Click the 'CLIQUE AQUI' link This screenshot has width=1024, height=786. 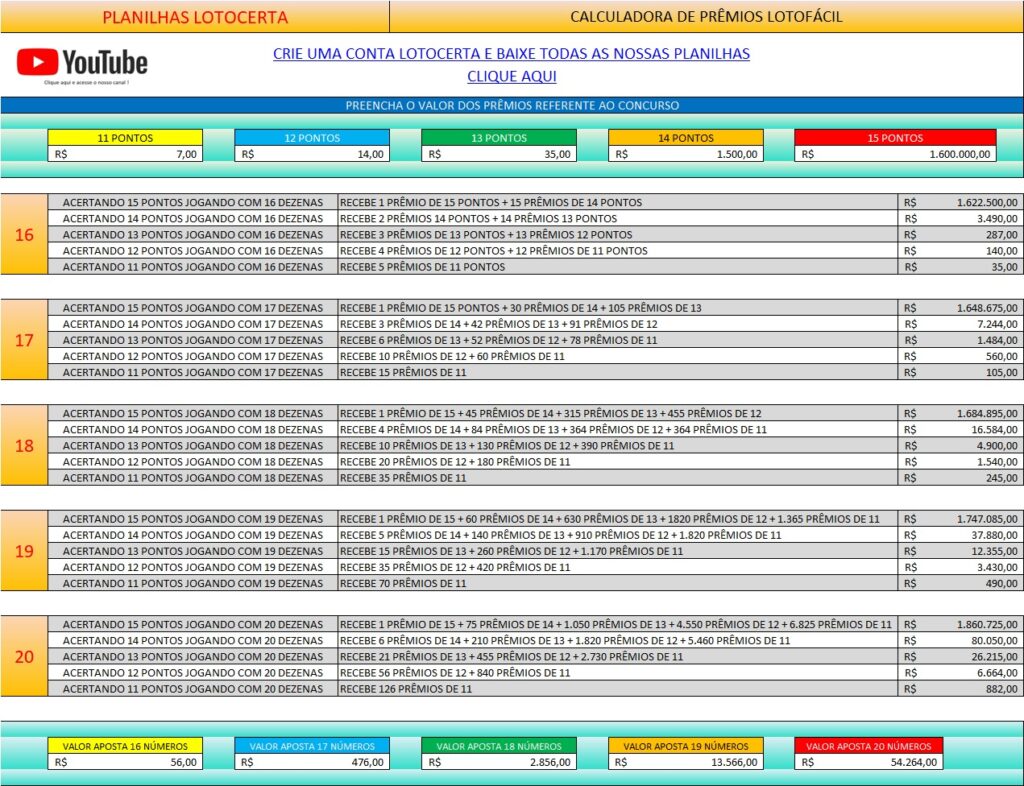511,76
